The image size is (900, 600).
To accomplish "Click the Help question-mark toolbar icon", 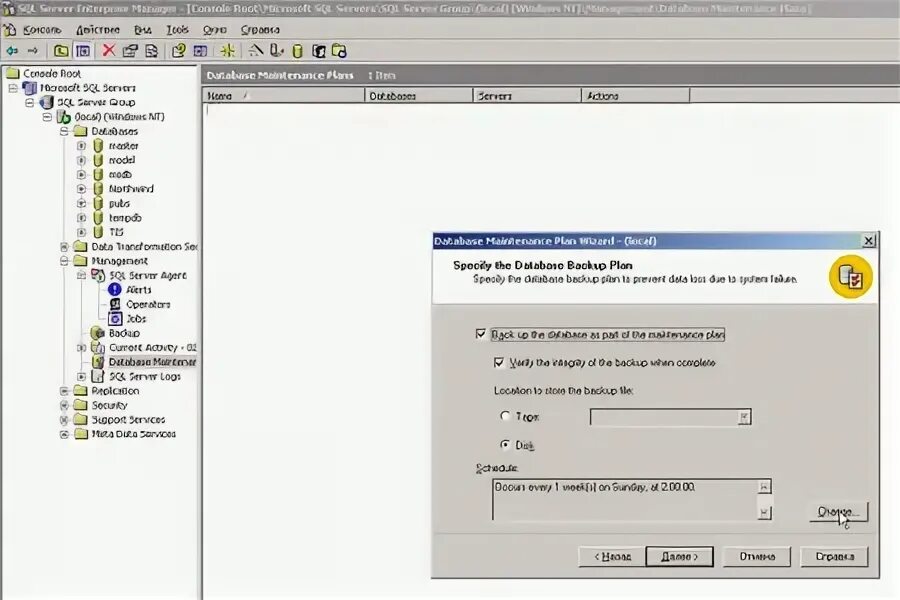I will (179, 51).
